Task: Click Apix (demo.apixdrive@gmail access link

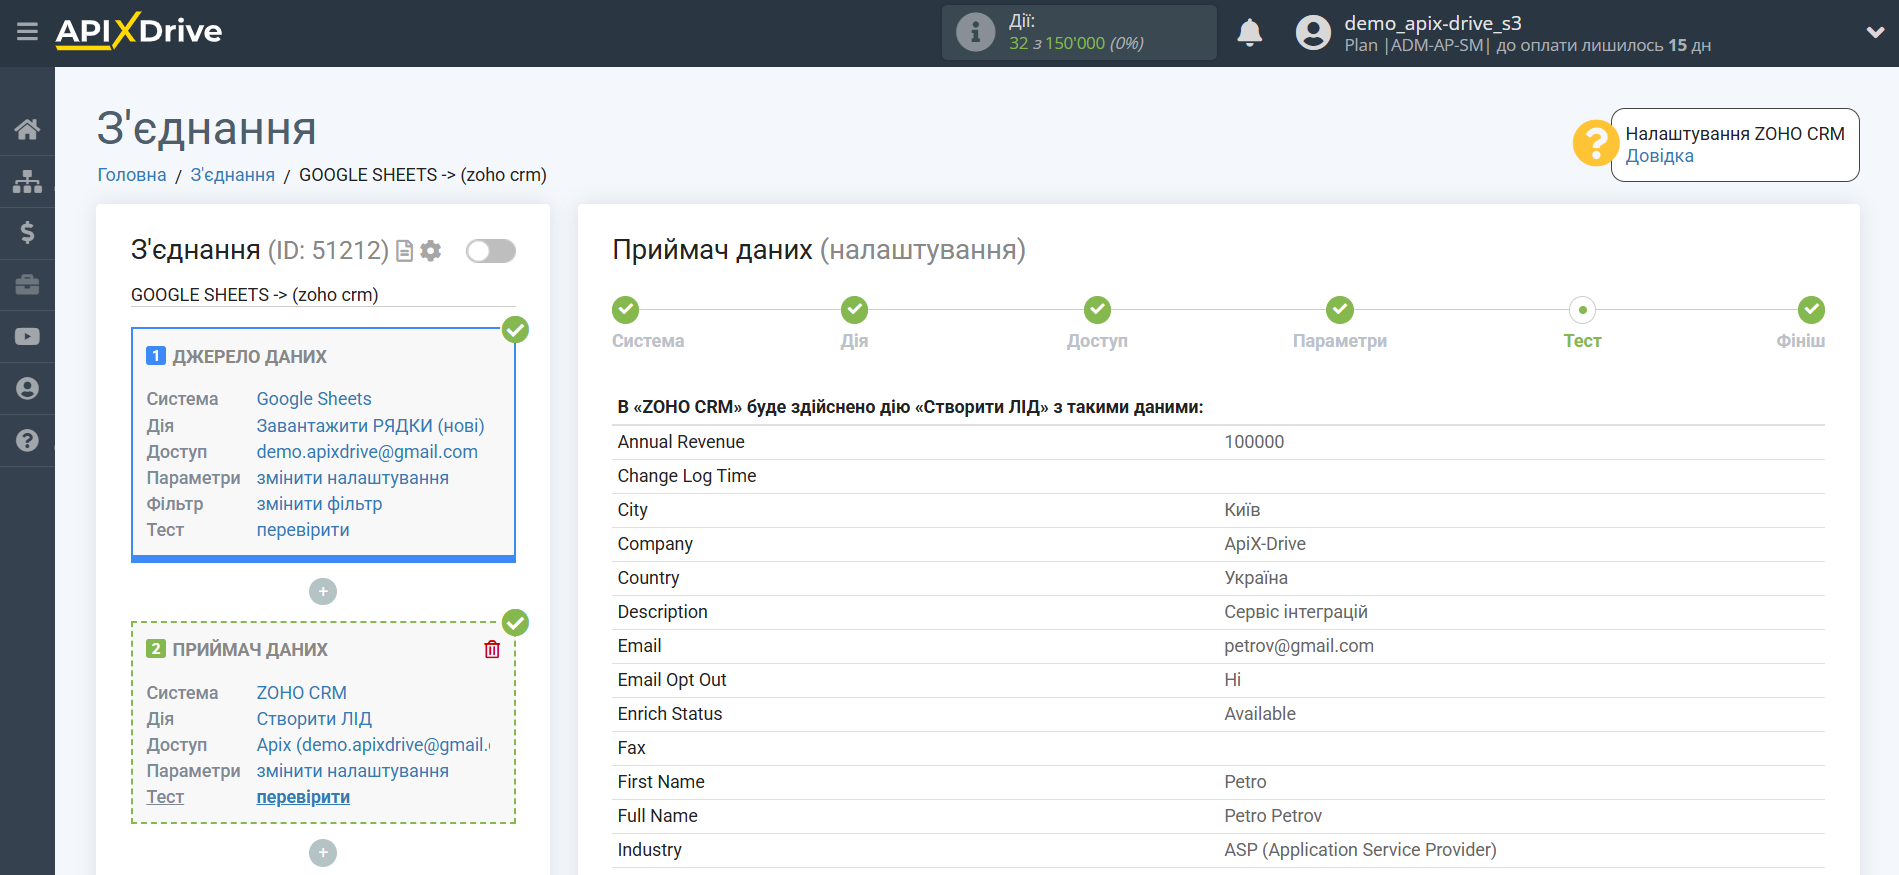Action: [373, 745]
